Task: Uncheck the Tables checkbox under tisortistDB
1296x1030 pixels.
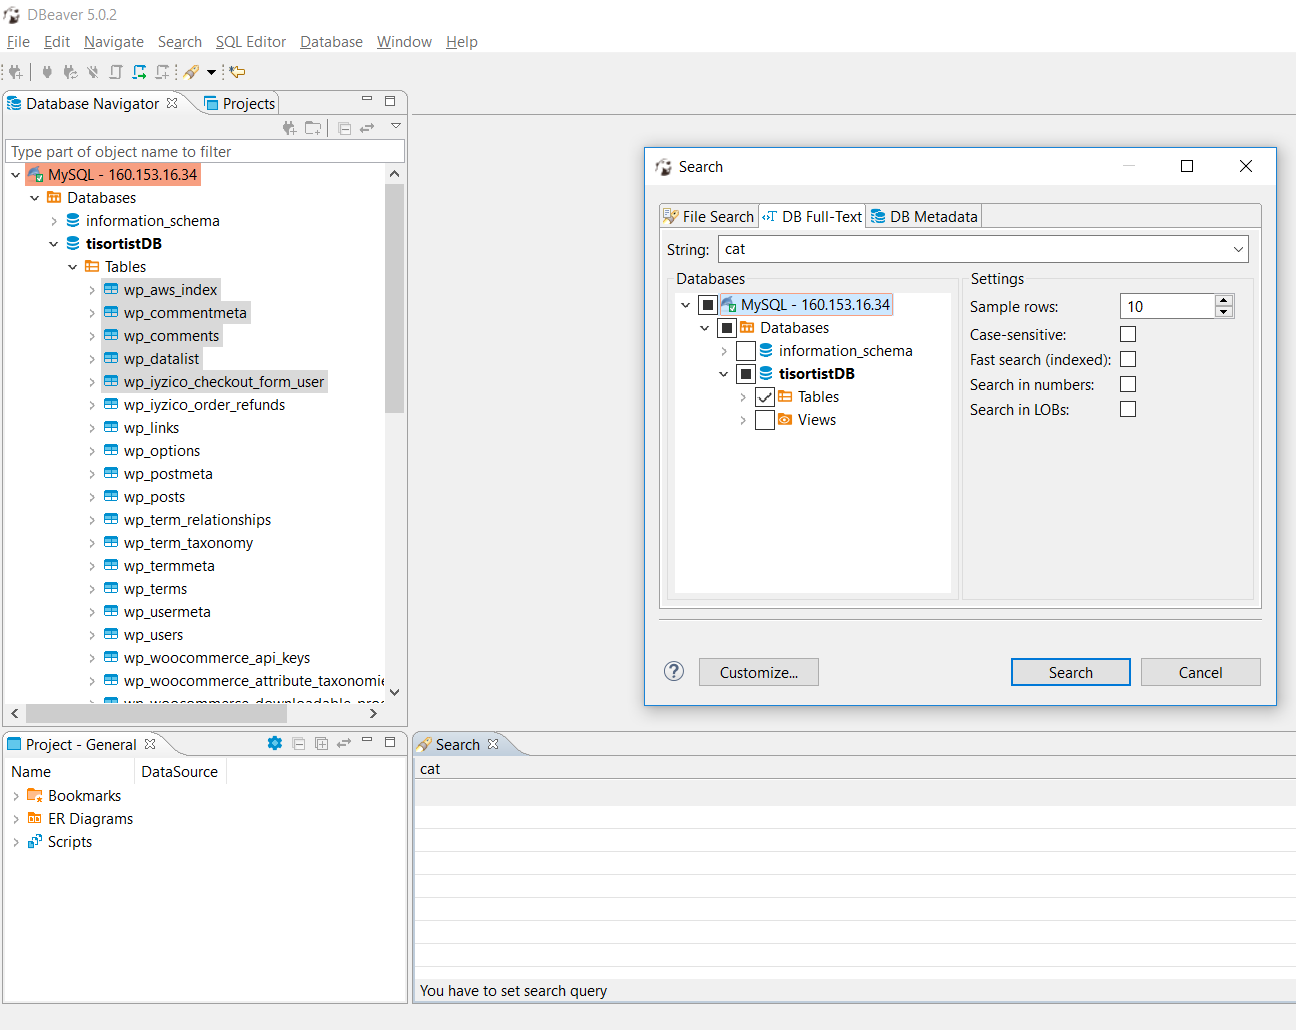Action: (x=766, y=396)
